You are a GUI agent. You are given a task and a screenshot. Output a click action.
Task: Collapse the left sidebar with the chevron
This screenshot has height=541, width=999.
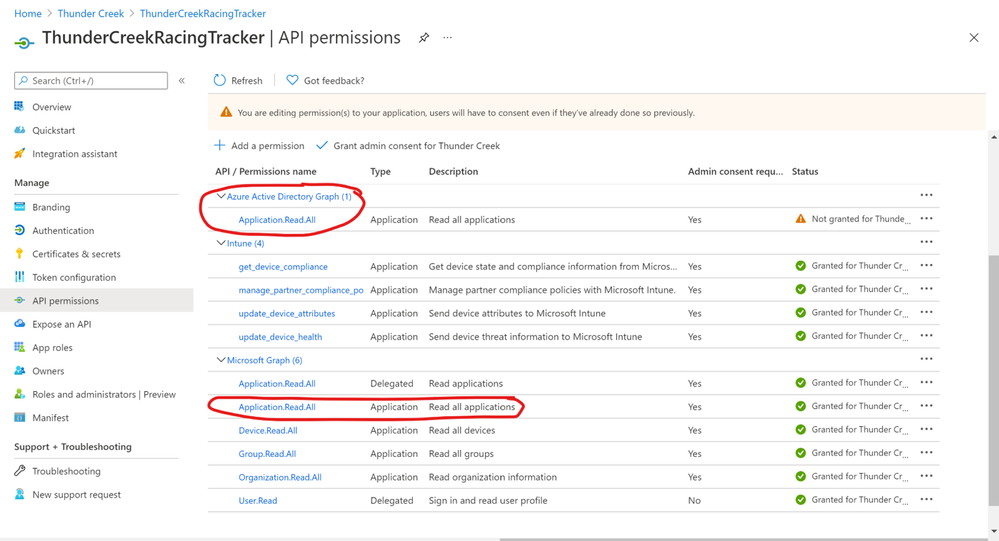182,80
